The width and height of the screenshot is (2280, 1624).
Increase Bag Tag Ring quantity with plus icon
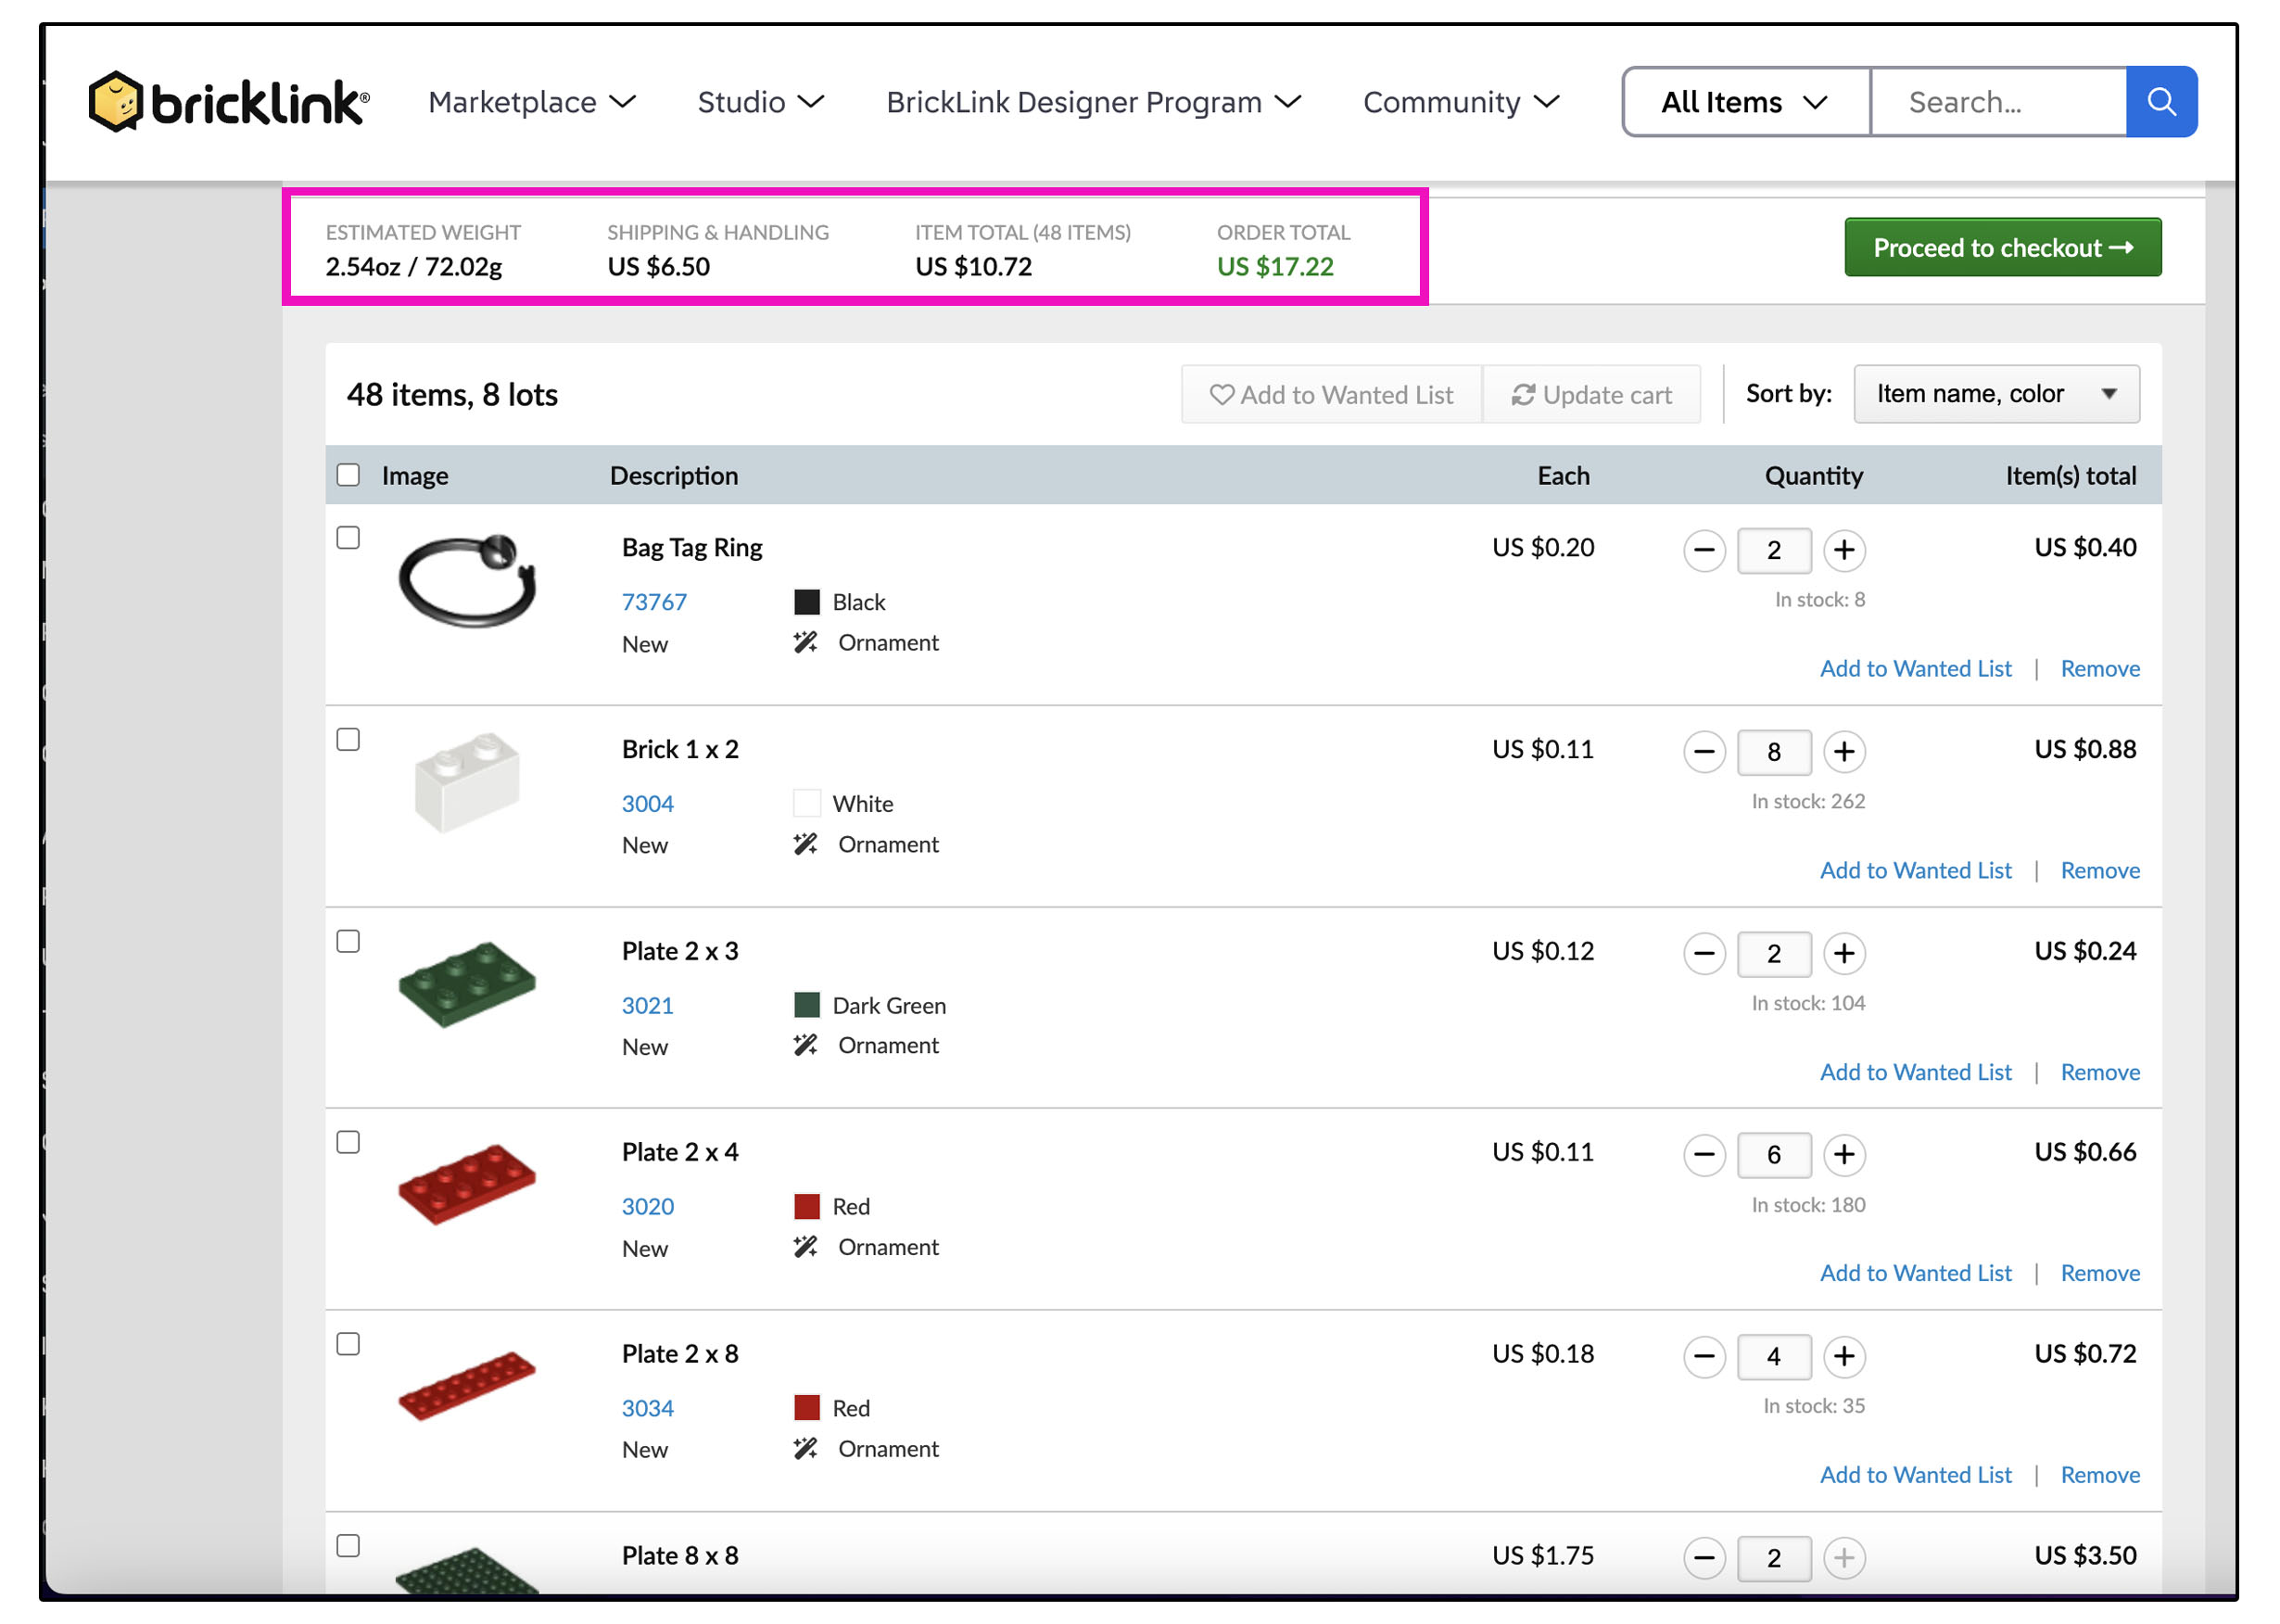coord(1843,550)
